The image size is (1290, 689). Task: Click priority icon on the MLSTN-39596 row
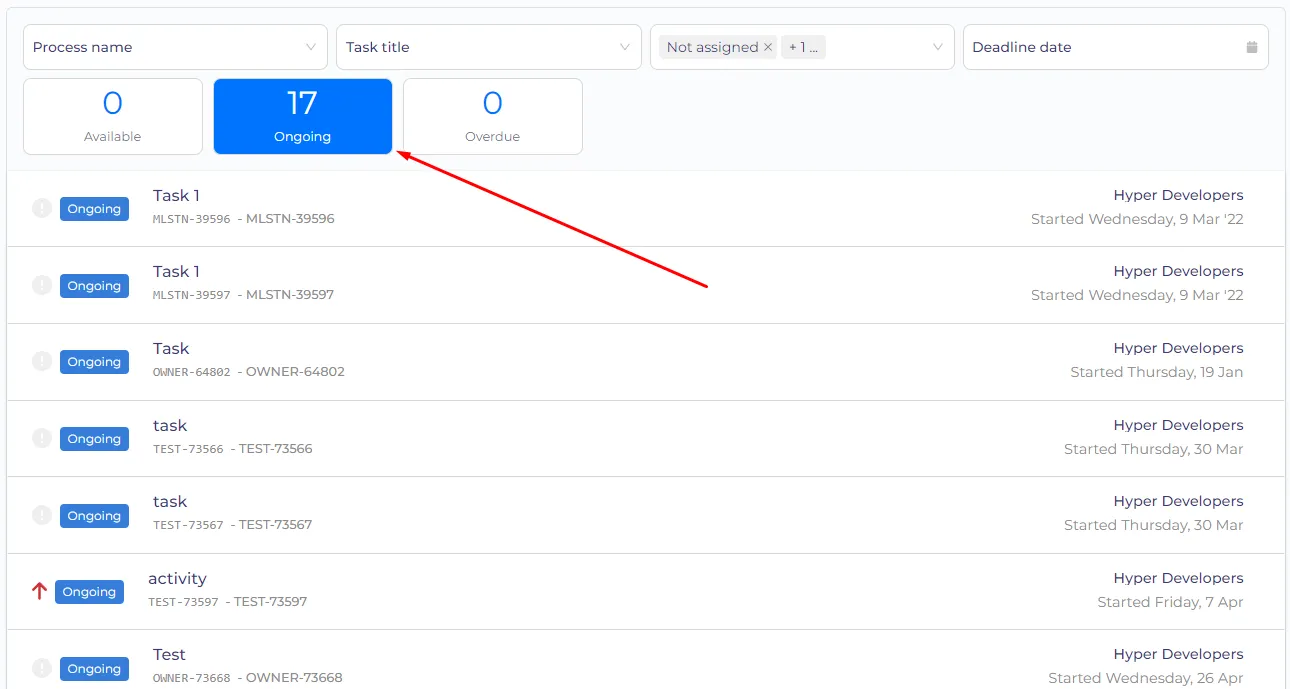coord(42,208)
